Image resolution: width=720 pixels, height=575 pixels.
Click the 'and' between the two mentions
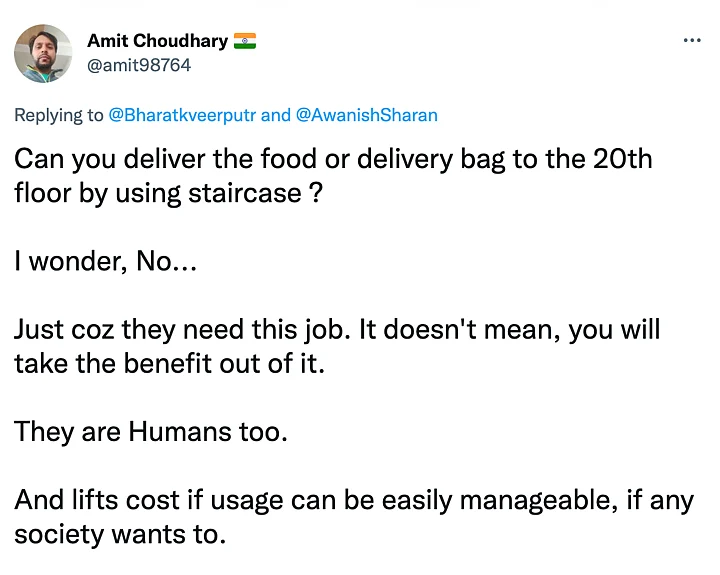pyautogui.click(x=276, y=115)
